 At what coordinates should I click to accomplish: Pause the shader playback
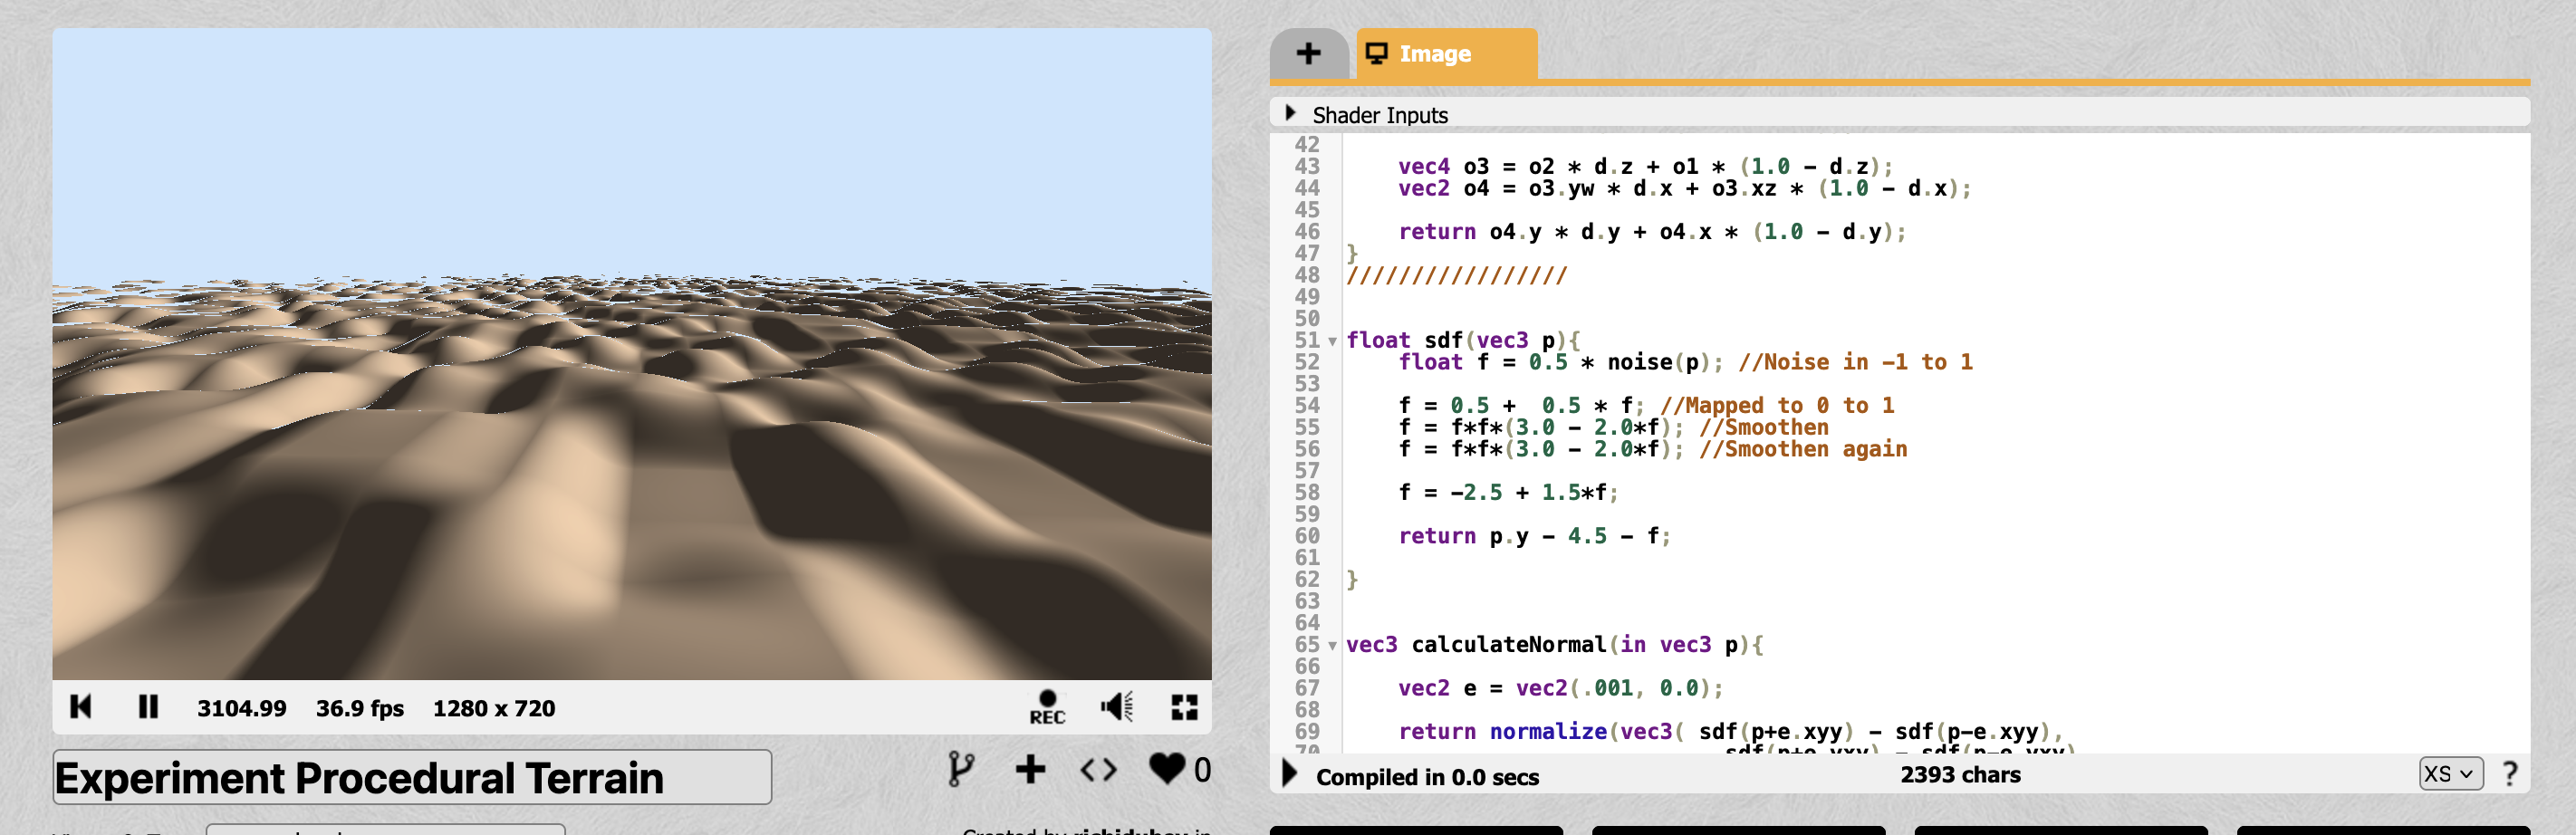[x=148, y=706]
